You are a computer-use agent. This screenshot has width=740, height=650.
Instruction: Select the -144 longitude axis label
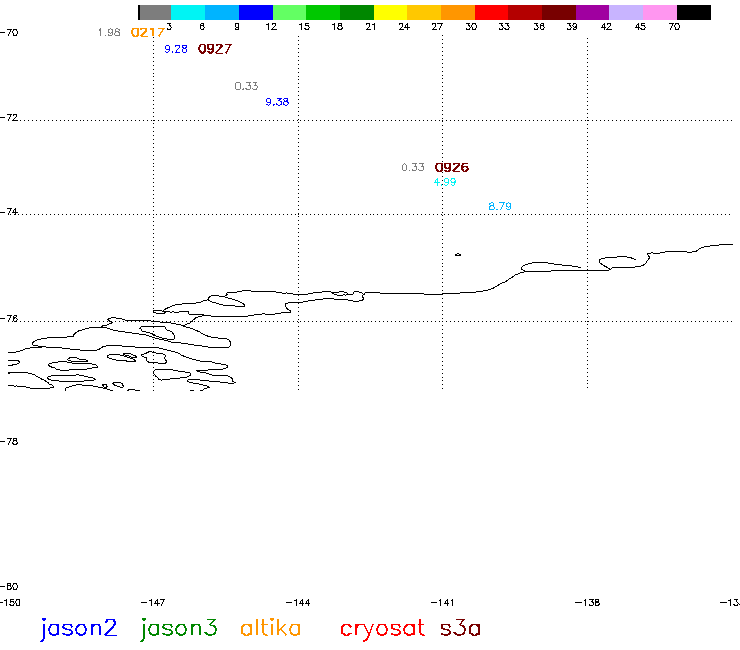pos(298,603)
